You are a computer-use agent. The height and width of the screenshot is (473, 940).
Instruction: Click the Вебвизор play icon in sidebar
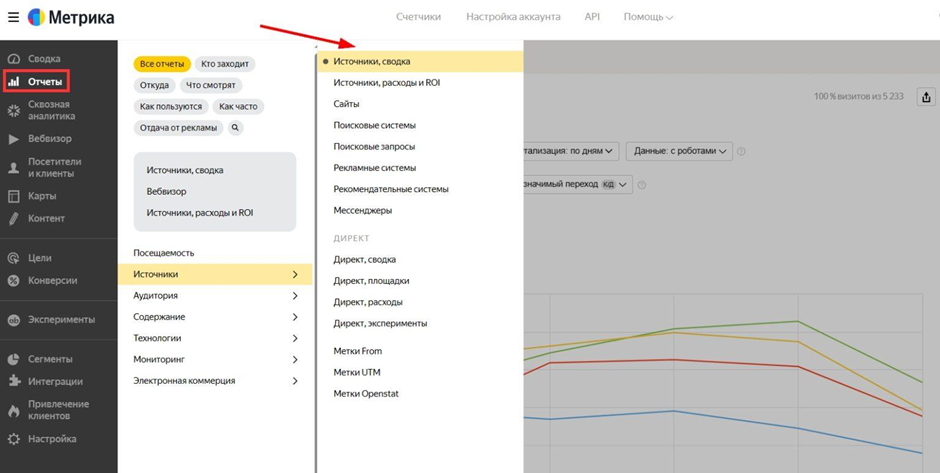(x=14, y=139)
